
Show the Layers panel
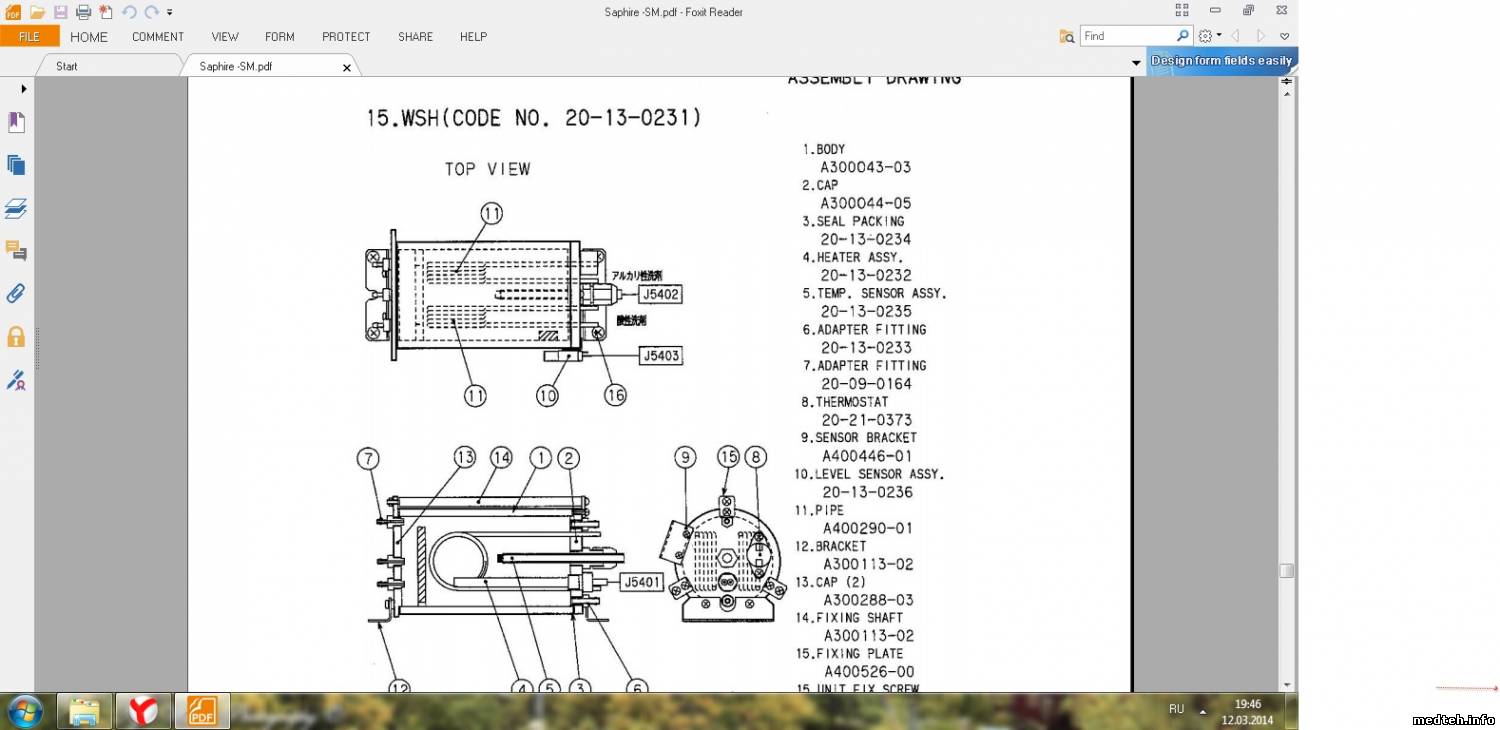tap(16, 208)
